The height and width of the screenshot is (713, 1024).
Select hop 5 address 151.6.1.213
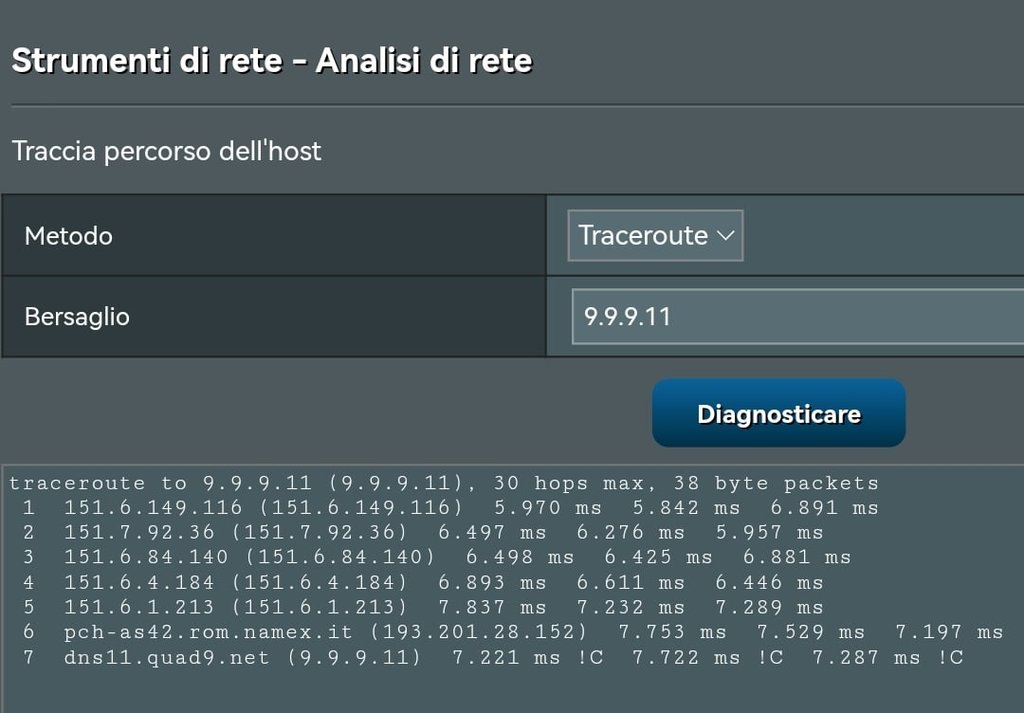(x=139, y=607)
